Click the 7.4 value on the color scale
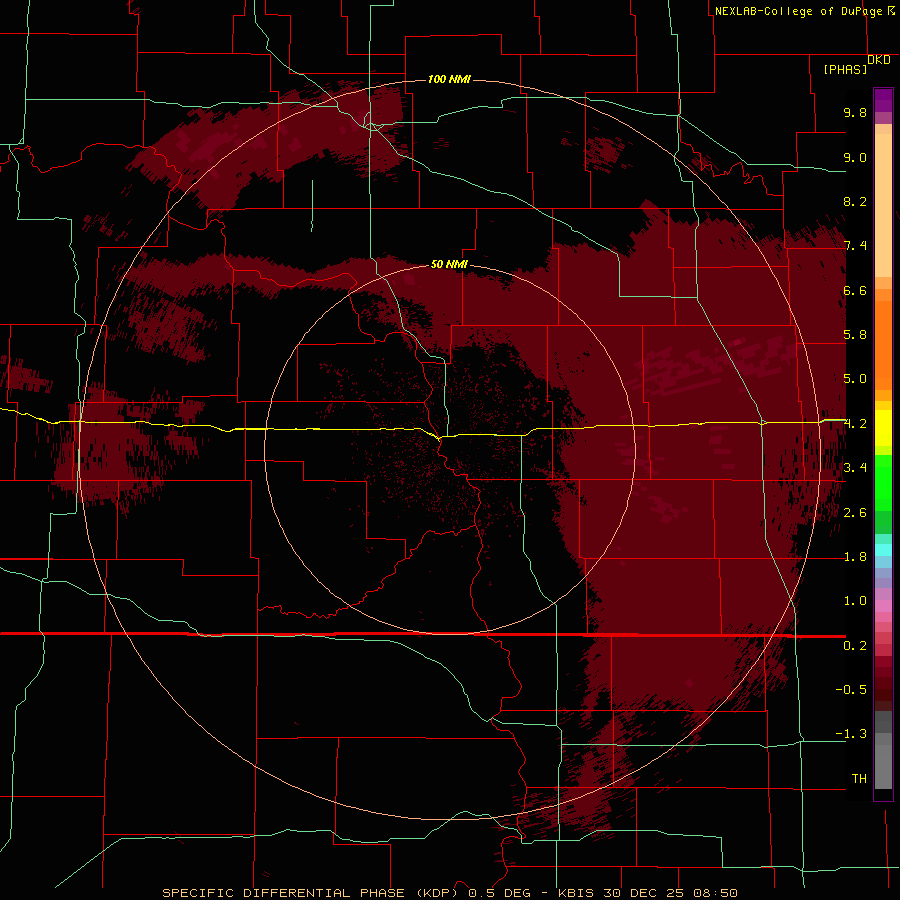The width and height of the screenshot is (900, 900). pos(855,246)
